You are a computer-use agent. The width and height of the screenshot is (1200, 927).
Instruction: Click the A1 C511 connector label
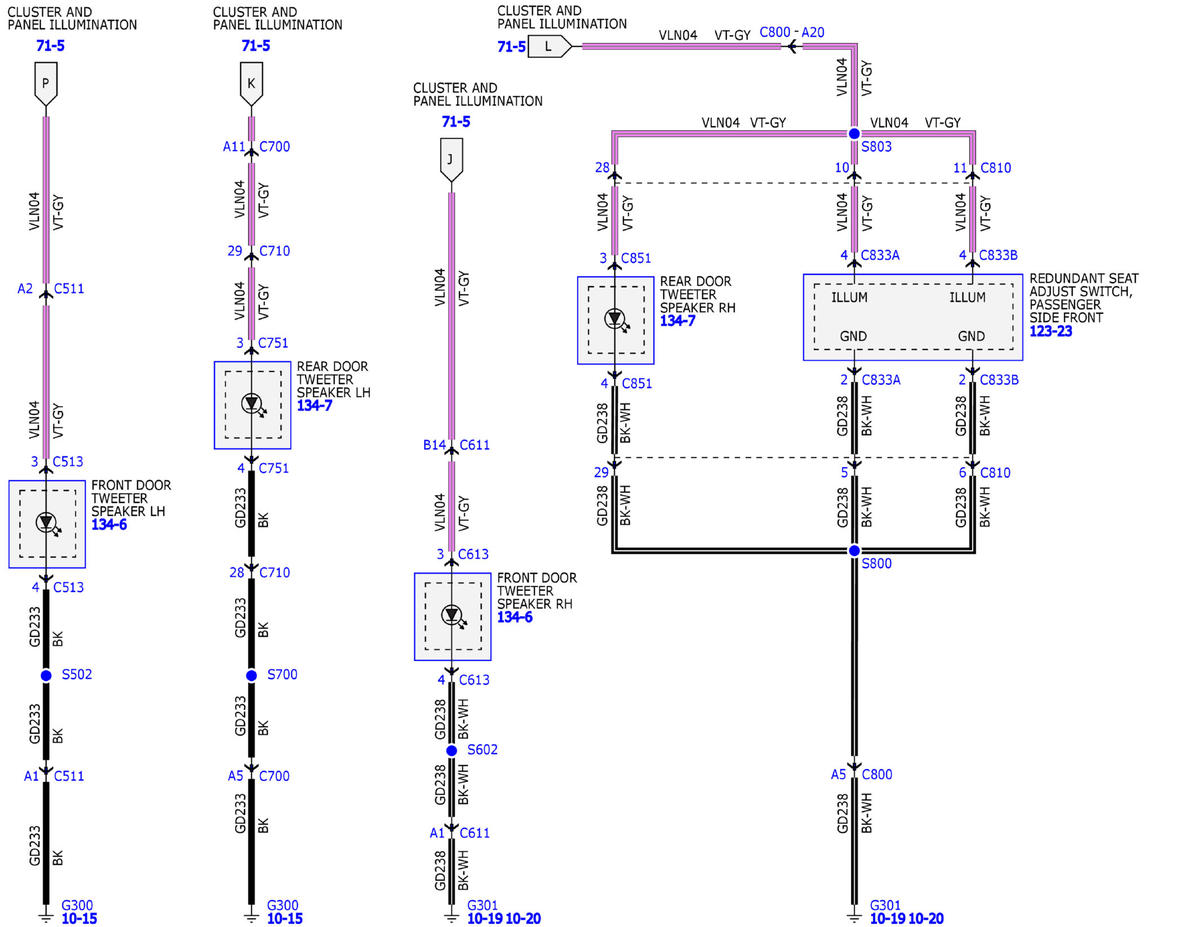pyautogui.click(x=54, y=775)
